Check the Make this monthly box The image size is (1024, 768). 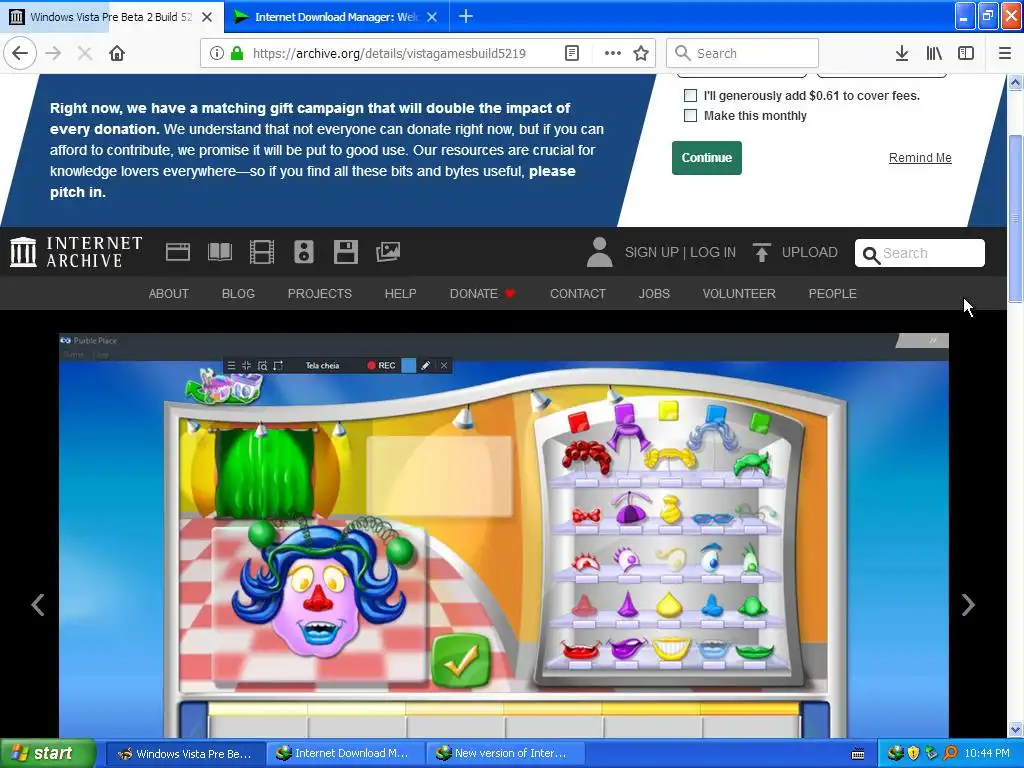[690, 116]
